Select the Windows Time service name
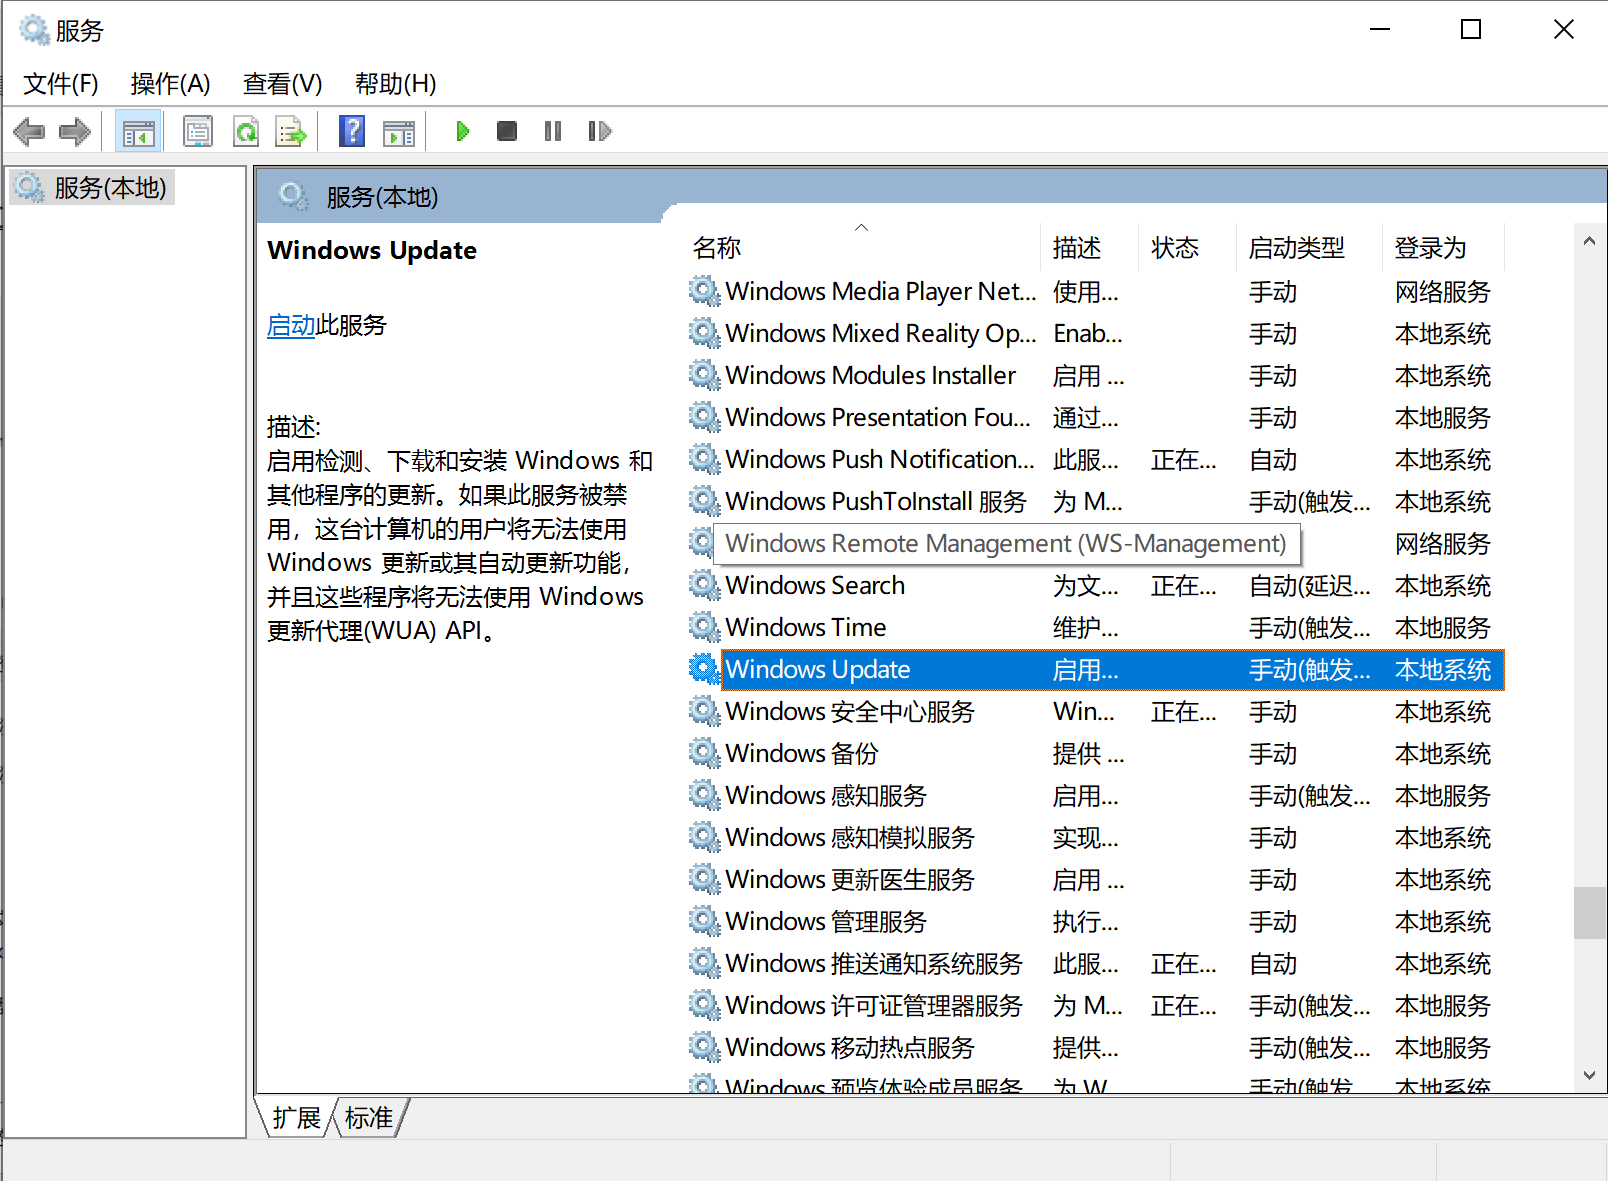This screenshot has width=1608, height=1181. tap(806, 627)
